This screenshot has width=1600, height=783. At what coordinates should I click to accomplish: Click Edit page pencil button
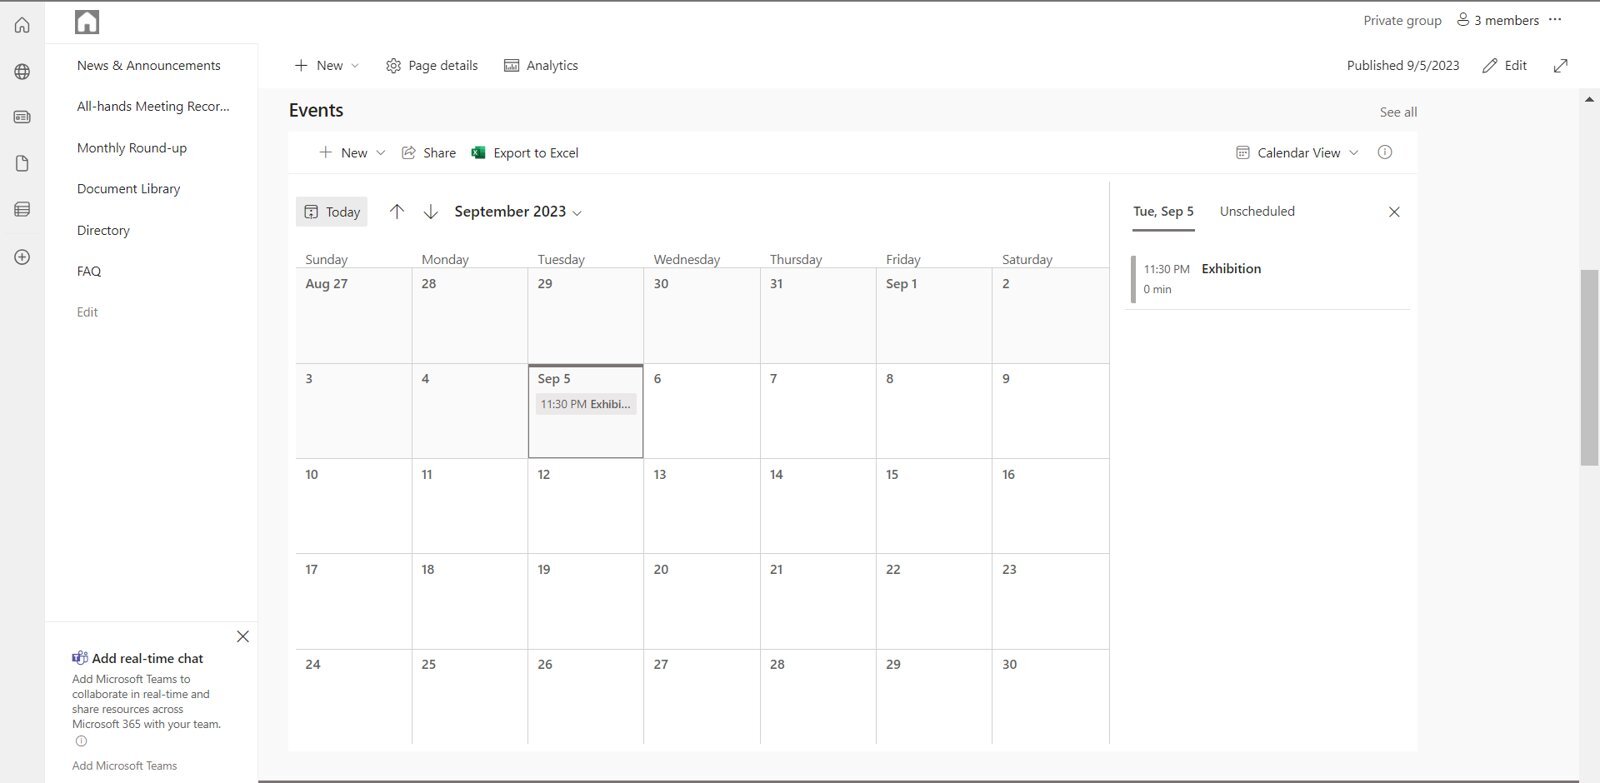coord(1505,66)
